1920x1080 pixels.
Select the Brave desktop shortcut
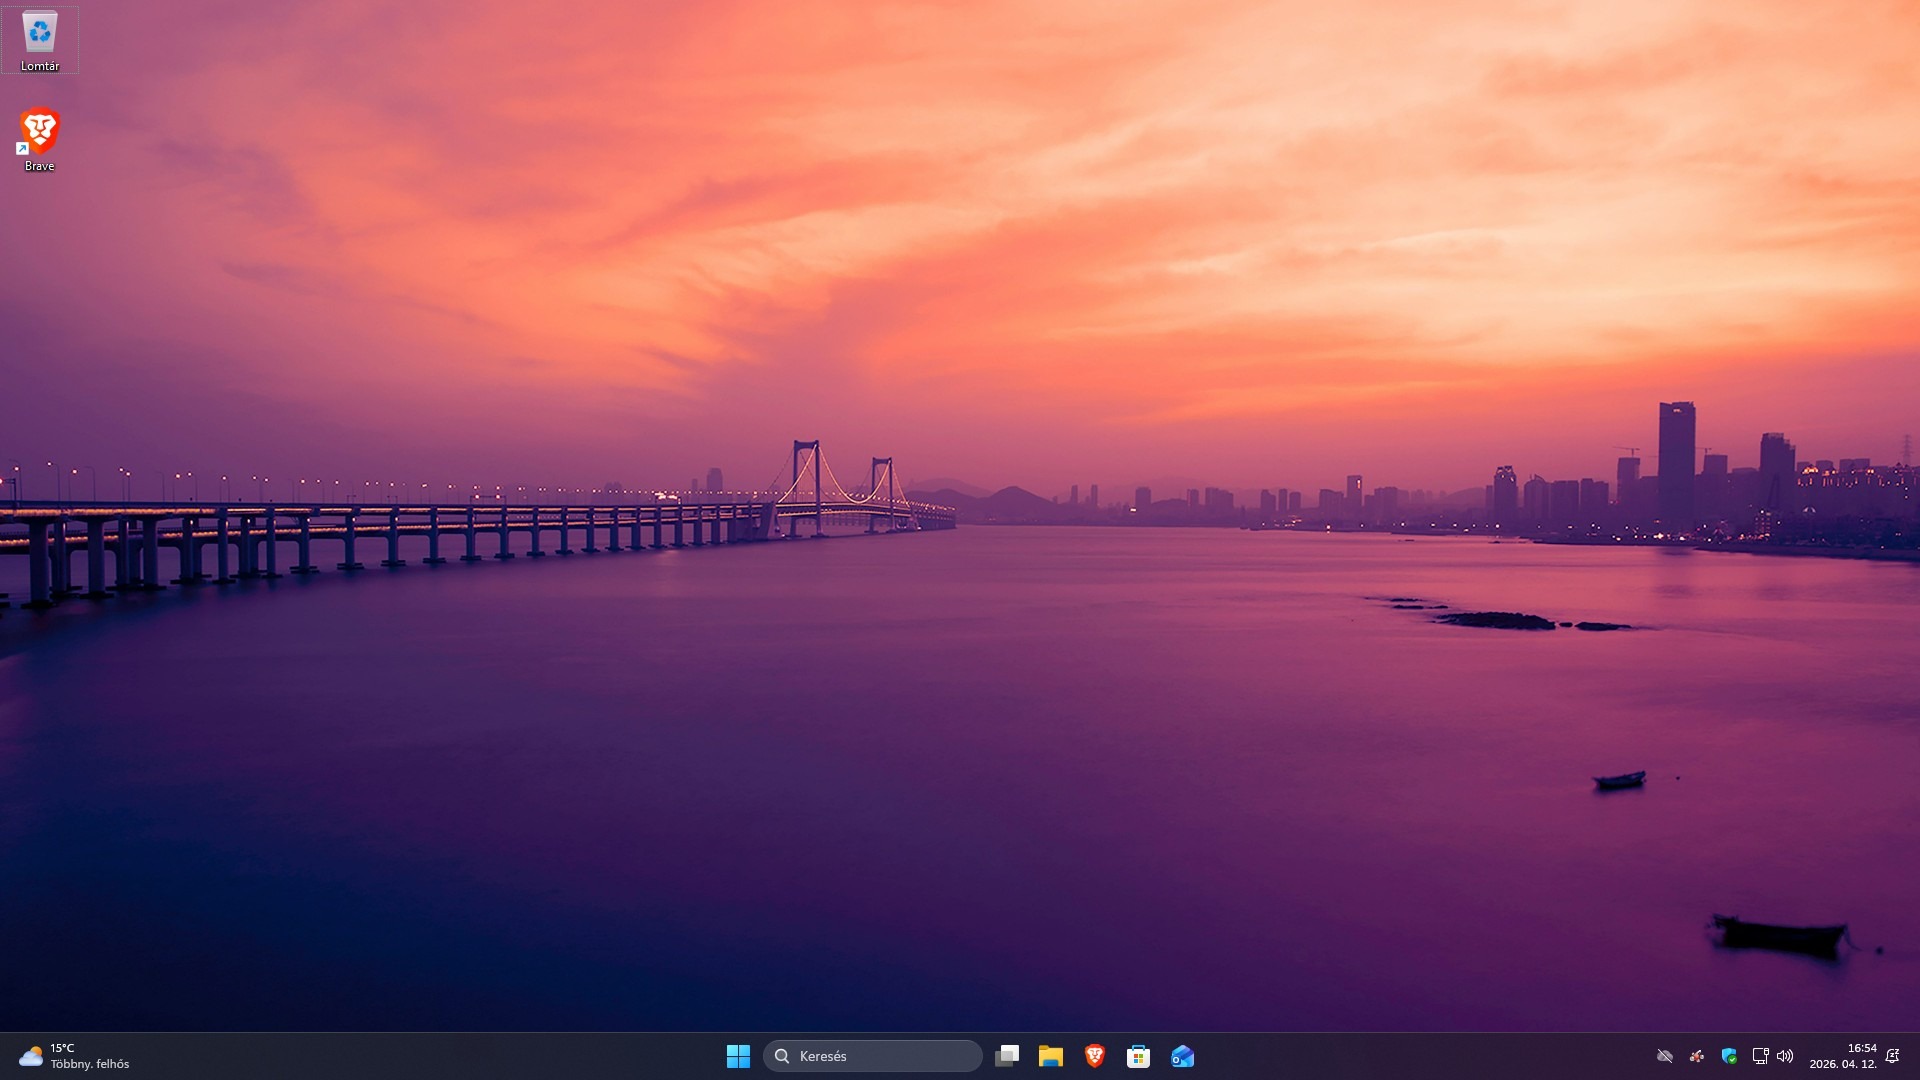click(40, 137)
